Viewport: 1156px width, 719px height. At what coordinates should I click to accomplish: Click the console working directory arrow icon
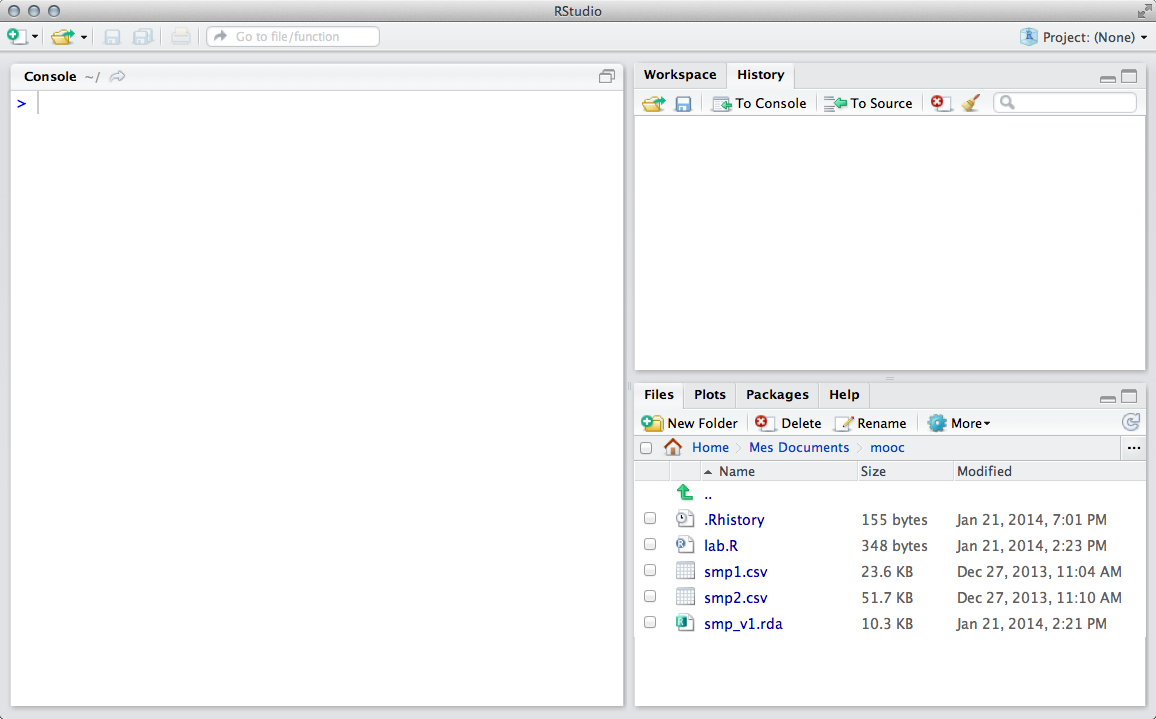click(117, 76)
